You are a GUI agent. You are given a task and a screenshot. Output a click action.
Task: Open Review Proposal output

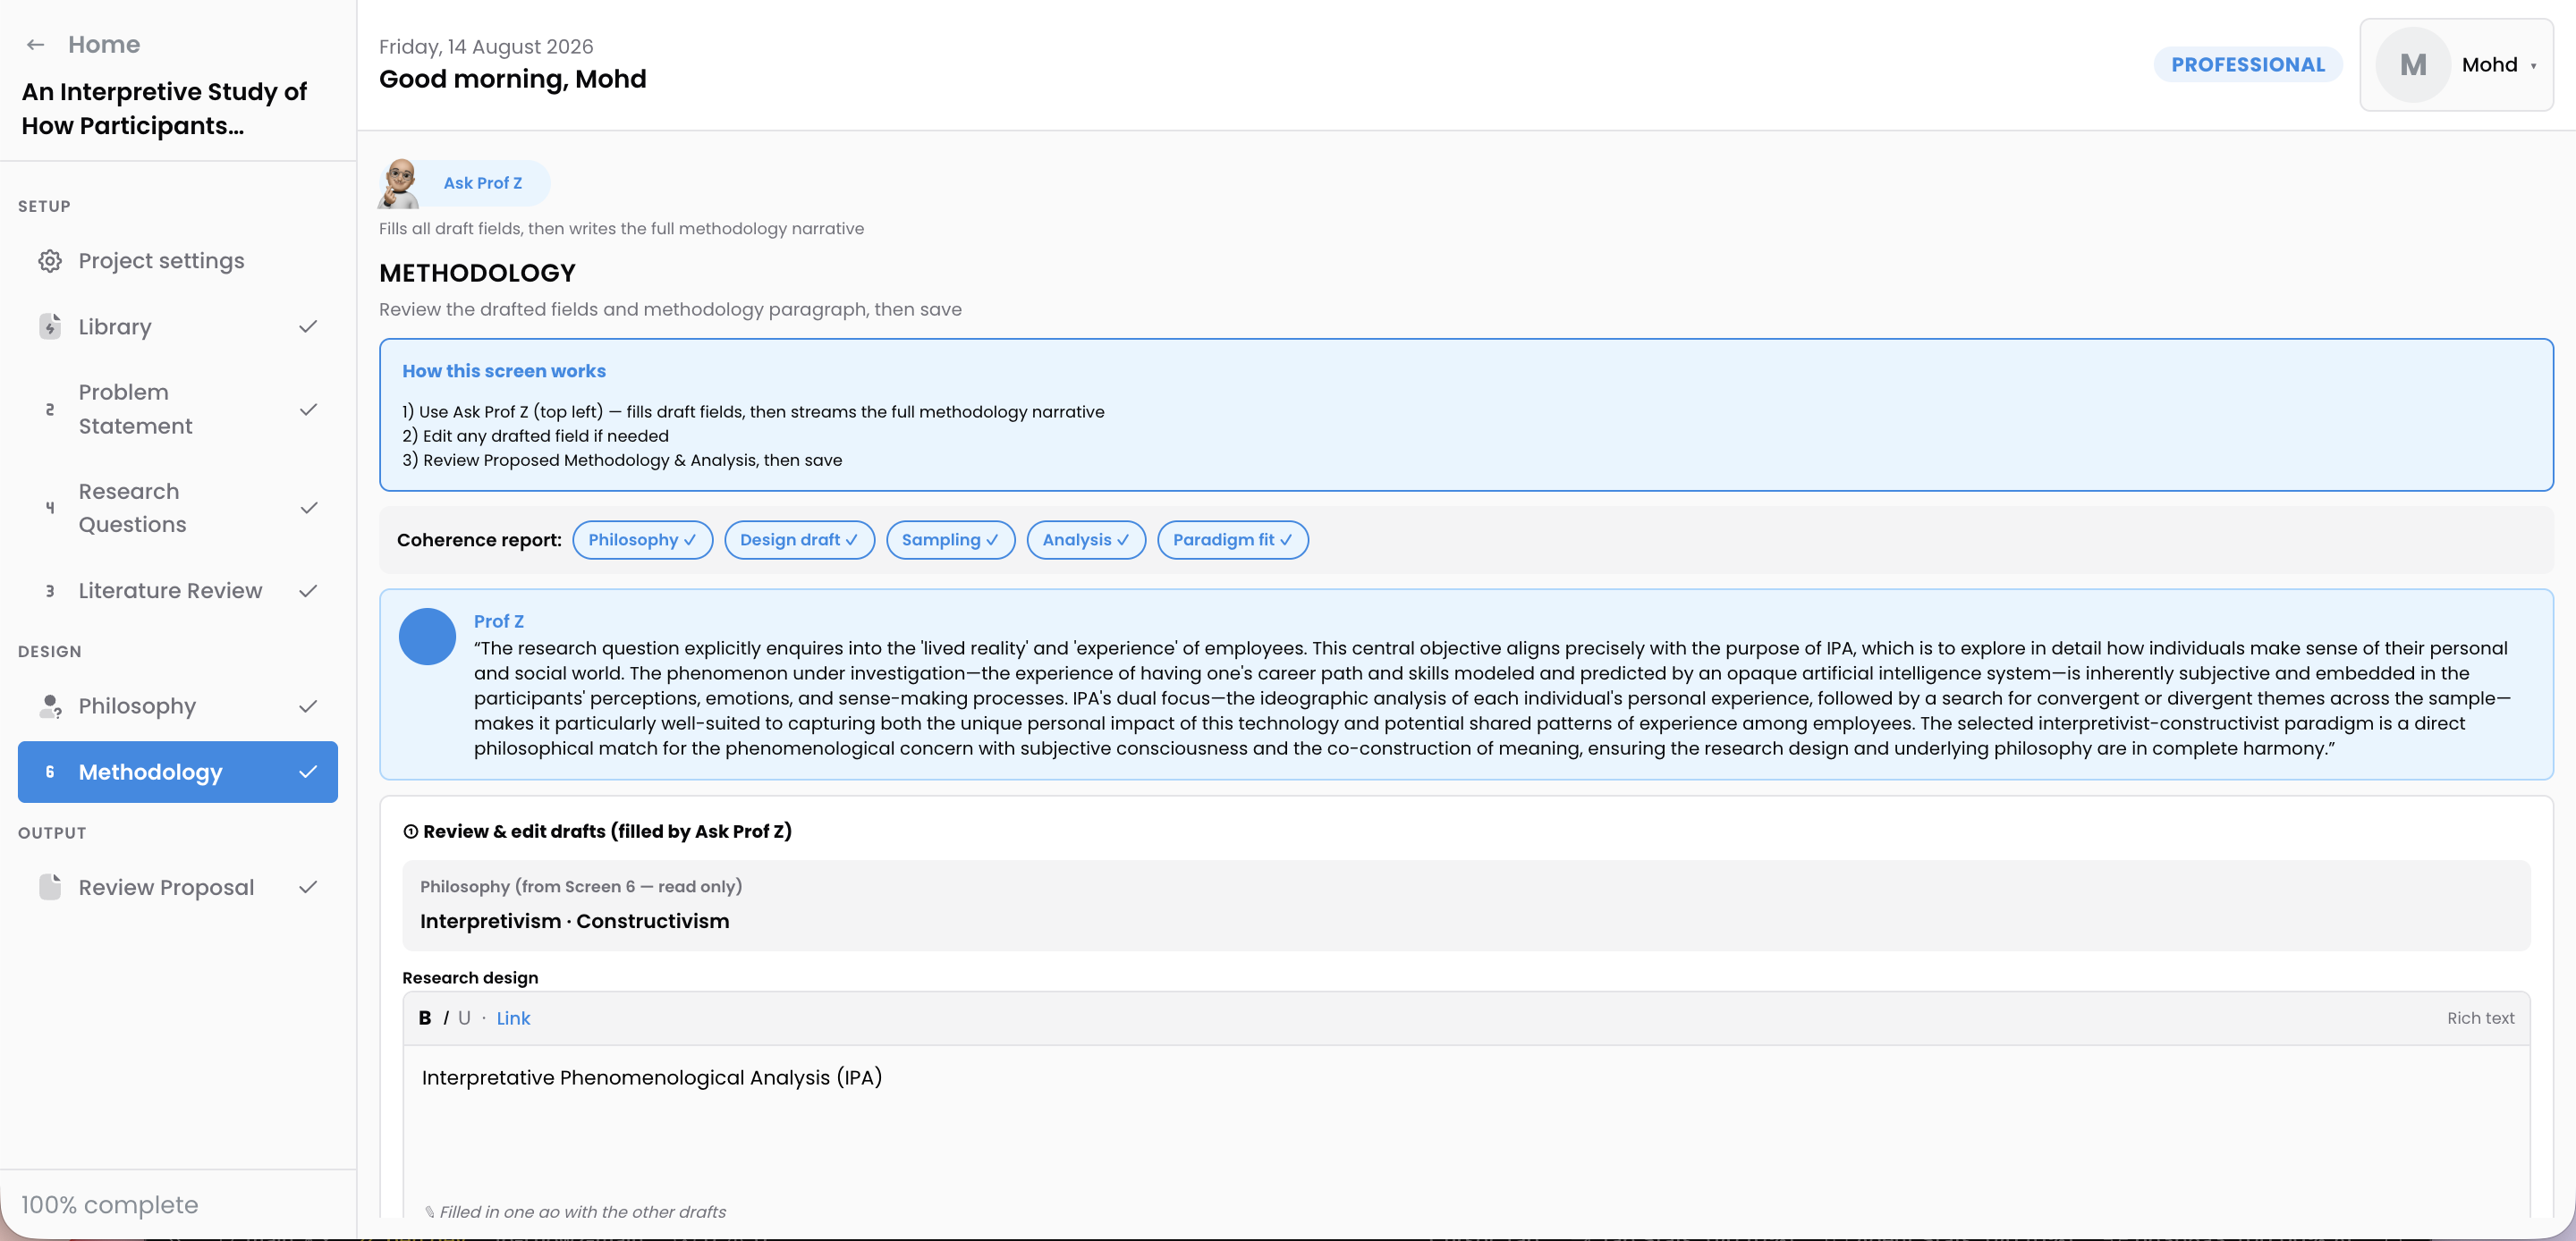(x=178, y=887)
